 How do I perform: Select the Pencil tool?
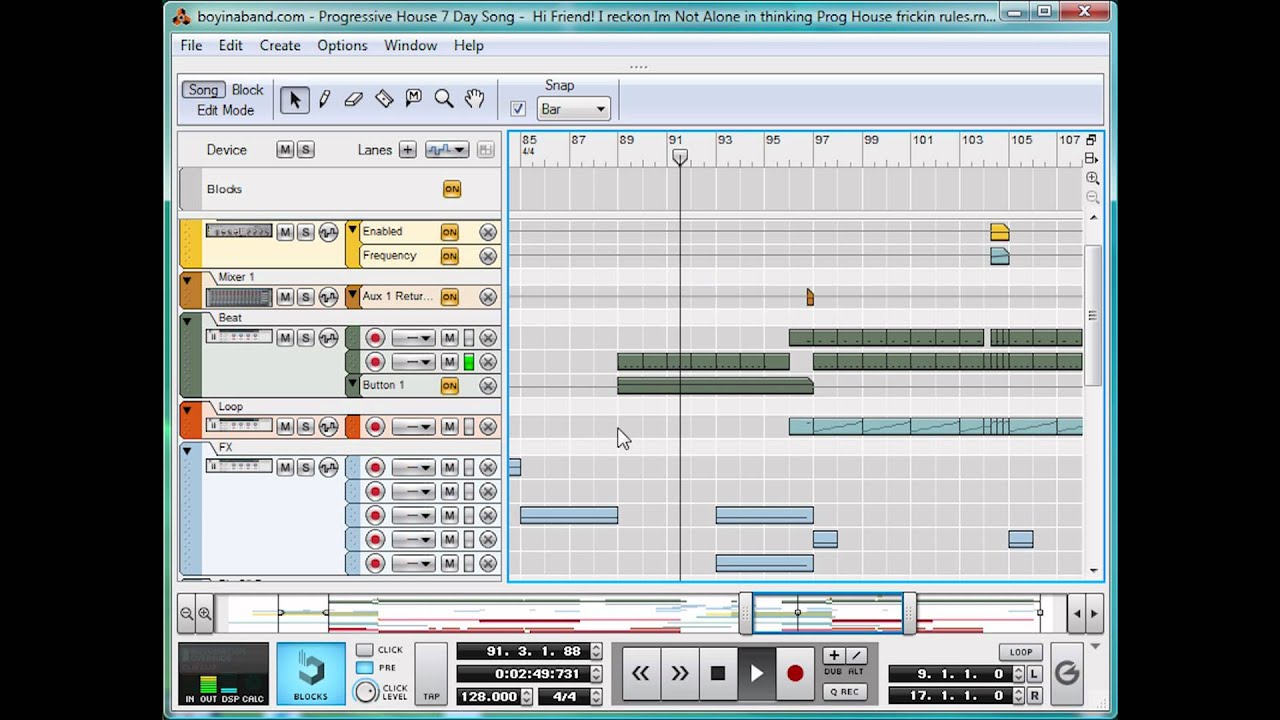pos(324,99)
